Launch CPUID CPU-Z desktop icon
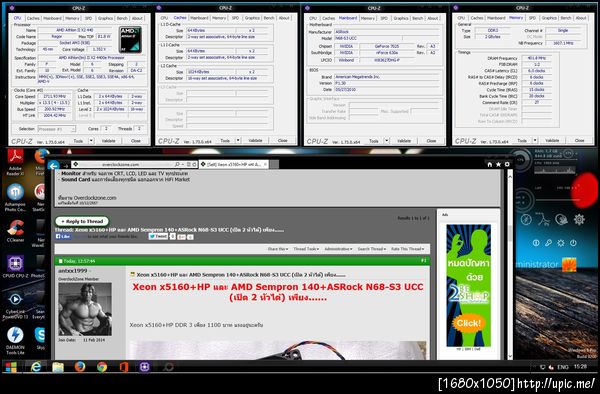 15,267
